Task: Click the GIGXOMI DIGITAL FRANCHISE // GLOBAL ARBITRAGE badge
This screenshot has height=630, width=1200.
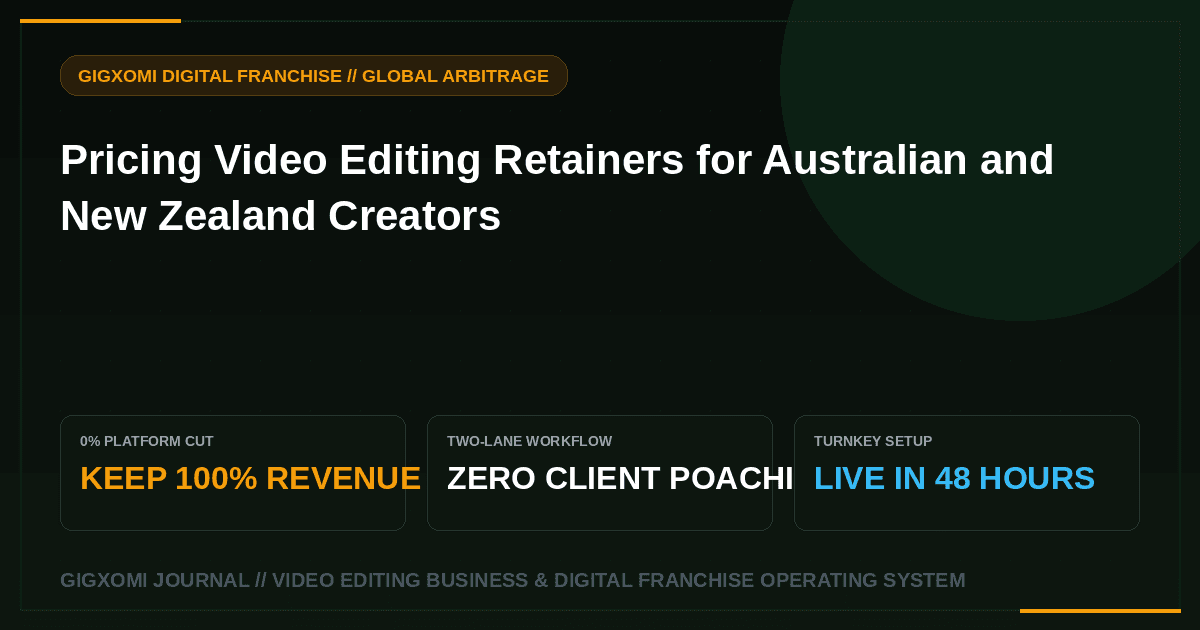Action: click(x=314, y=76)
